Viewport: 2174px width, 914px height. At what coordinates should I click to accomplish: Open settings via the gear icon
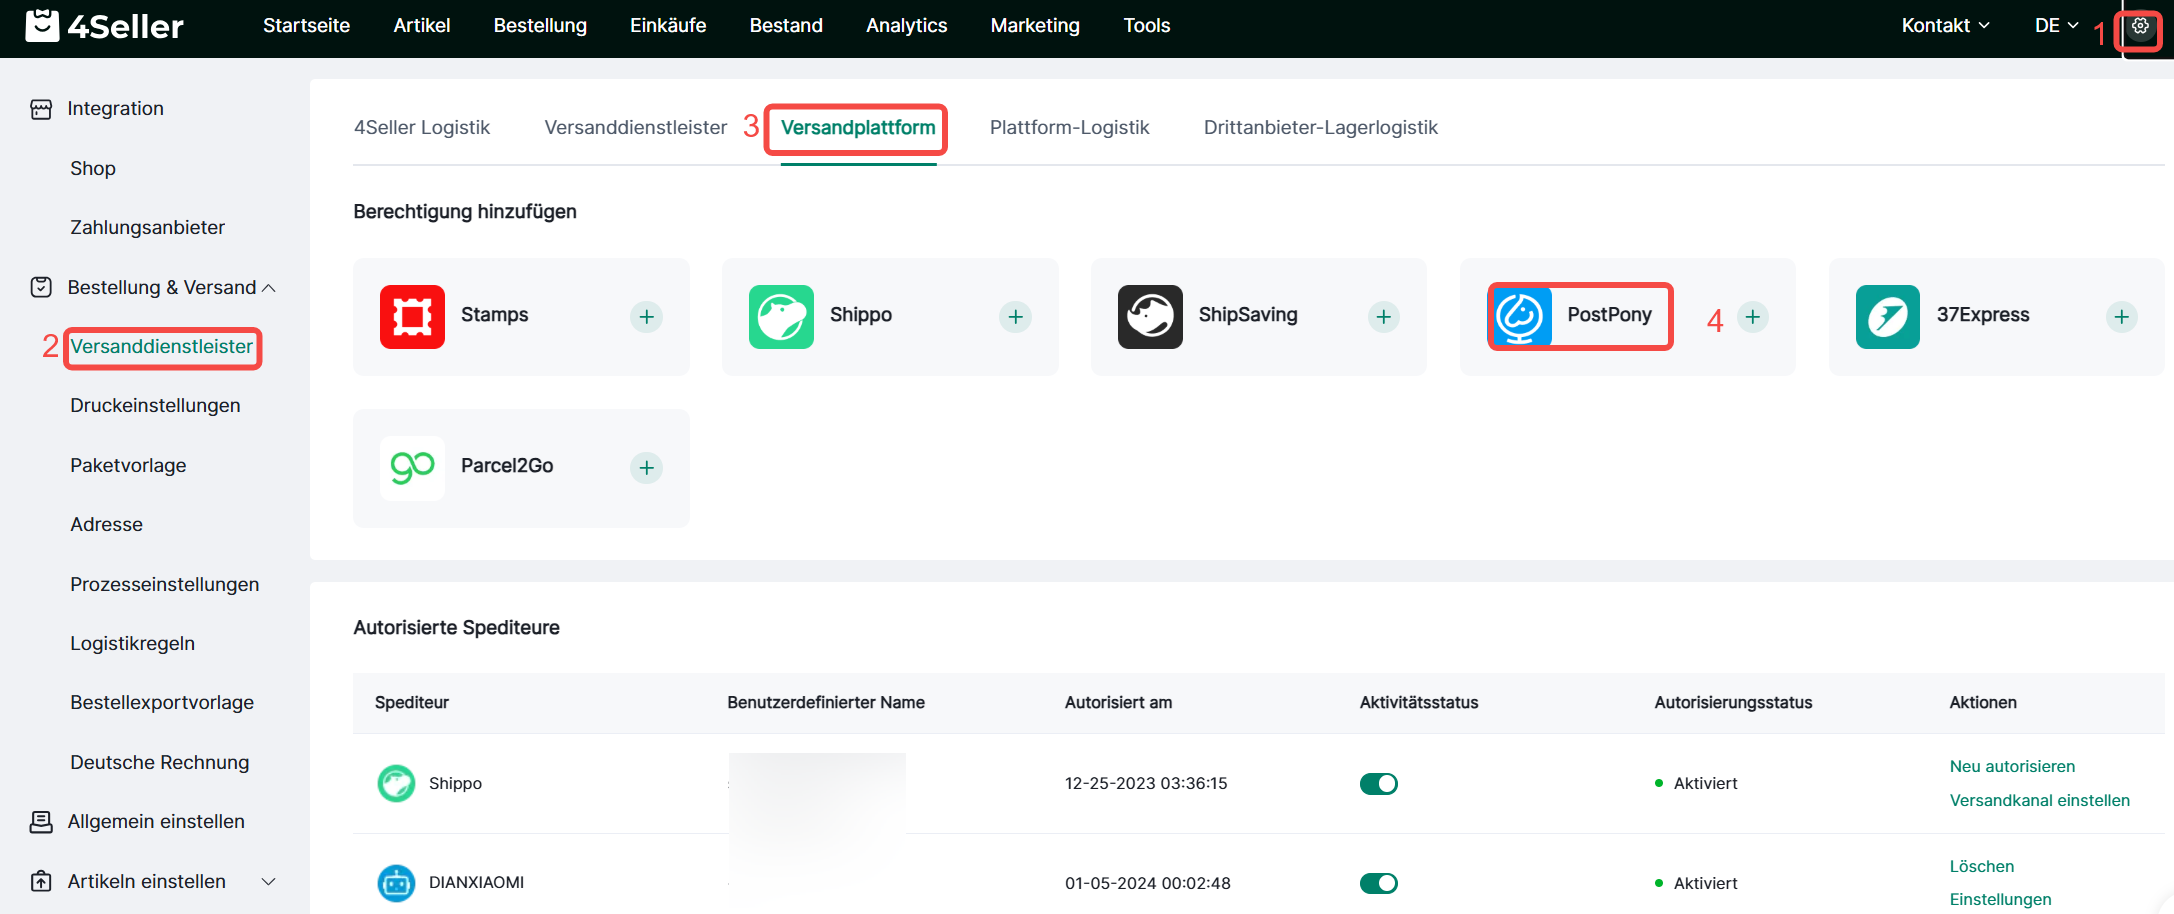point(2140,27)
